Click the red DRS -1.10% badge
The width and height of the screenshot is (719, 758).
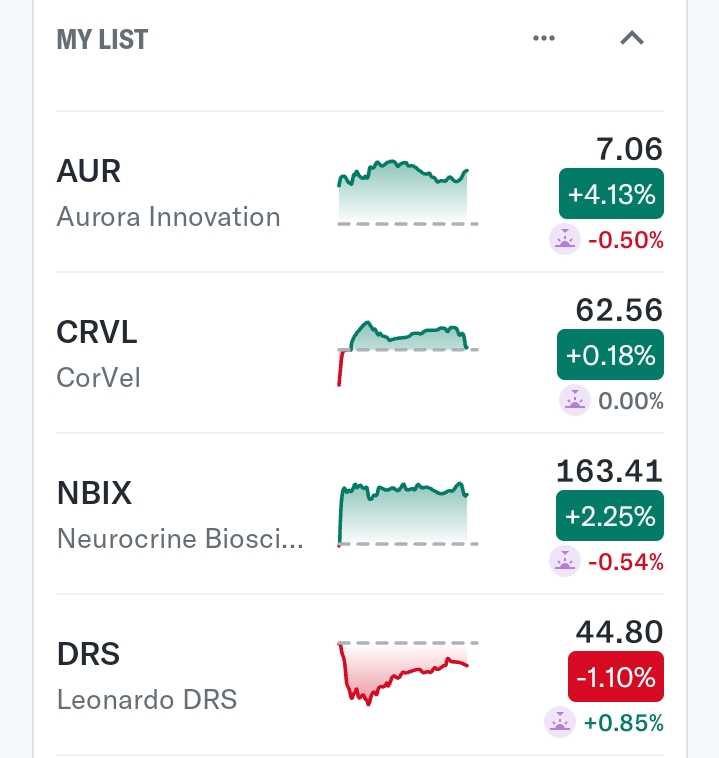tap(616, 677)
